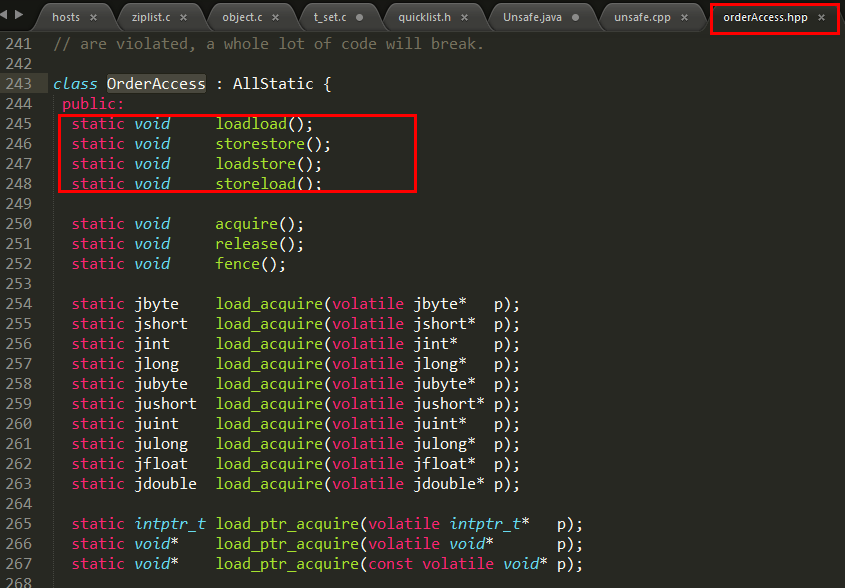Click line number 243 in the gutter

click(19, 84)
